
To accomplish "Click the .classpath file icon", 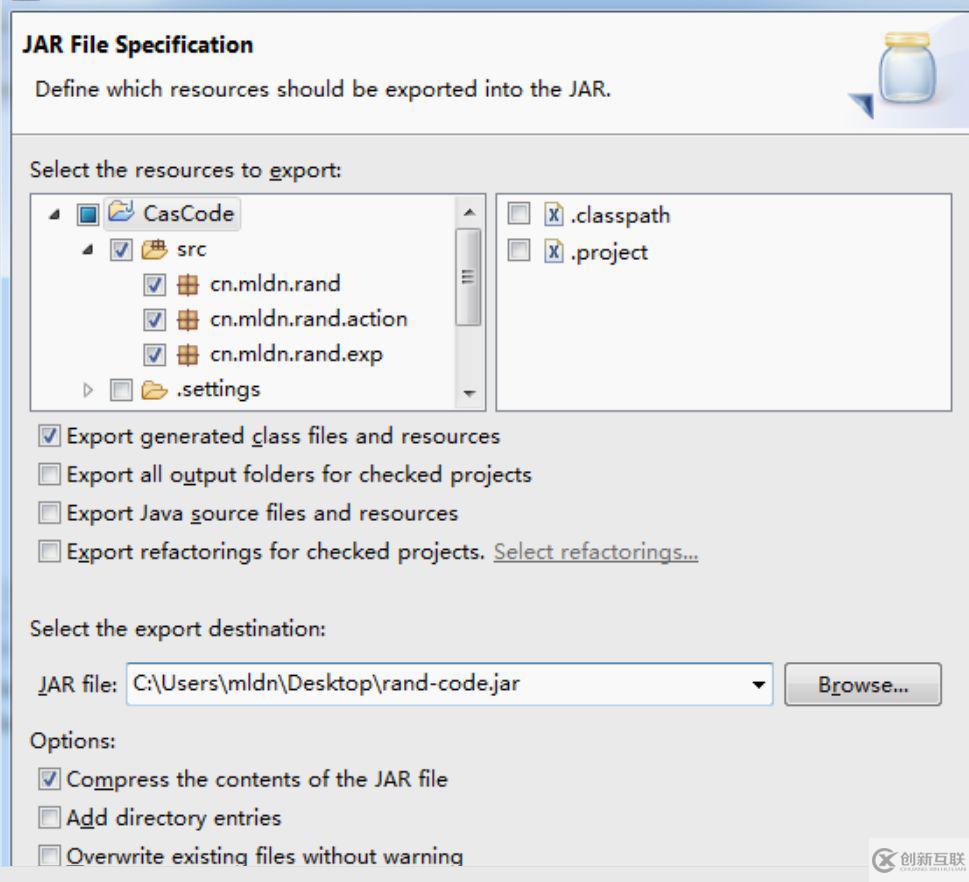I will coord(554,215).
